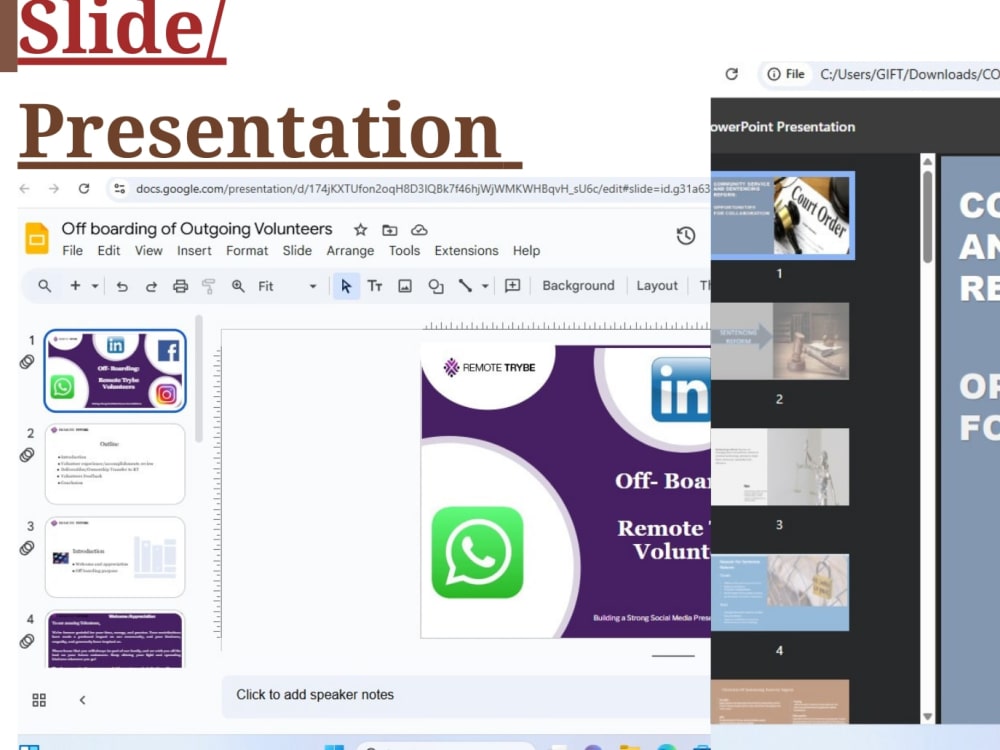The width and height of the screenshot is (1000, 750).
Task: Expand the line tool options arrow
Action: coord(485,286)
